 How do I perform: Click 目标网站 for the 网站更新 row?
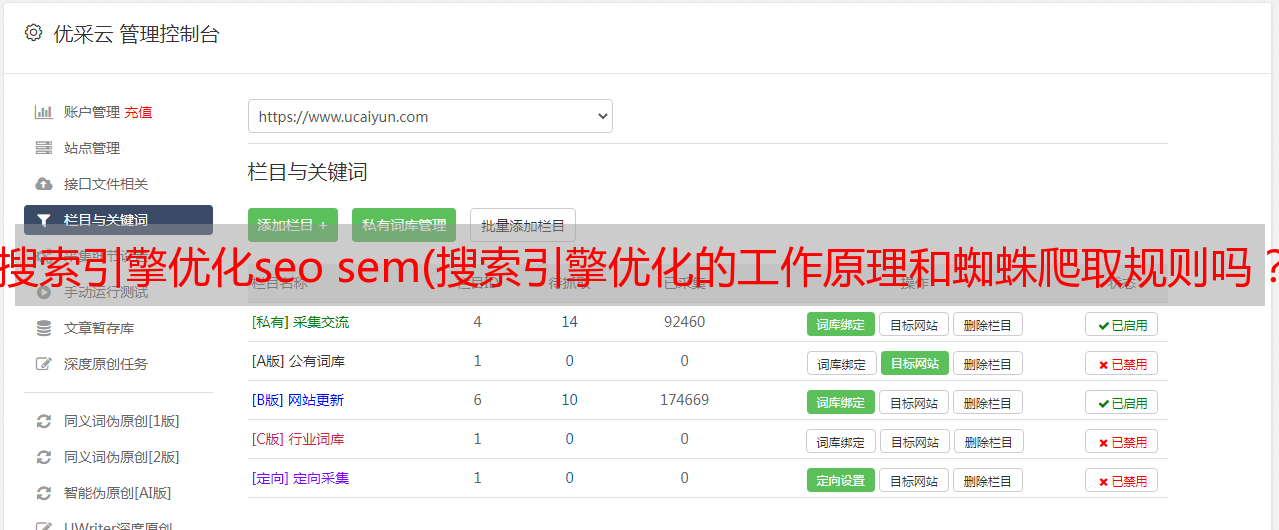915,402
